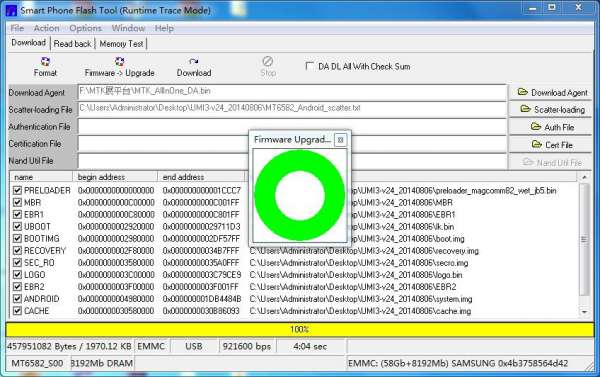Click the 921600 bps status entry
This screenshot has width=600, height=377.
(246, 346)
